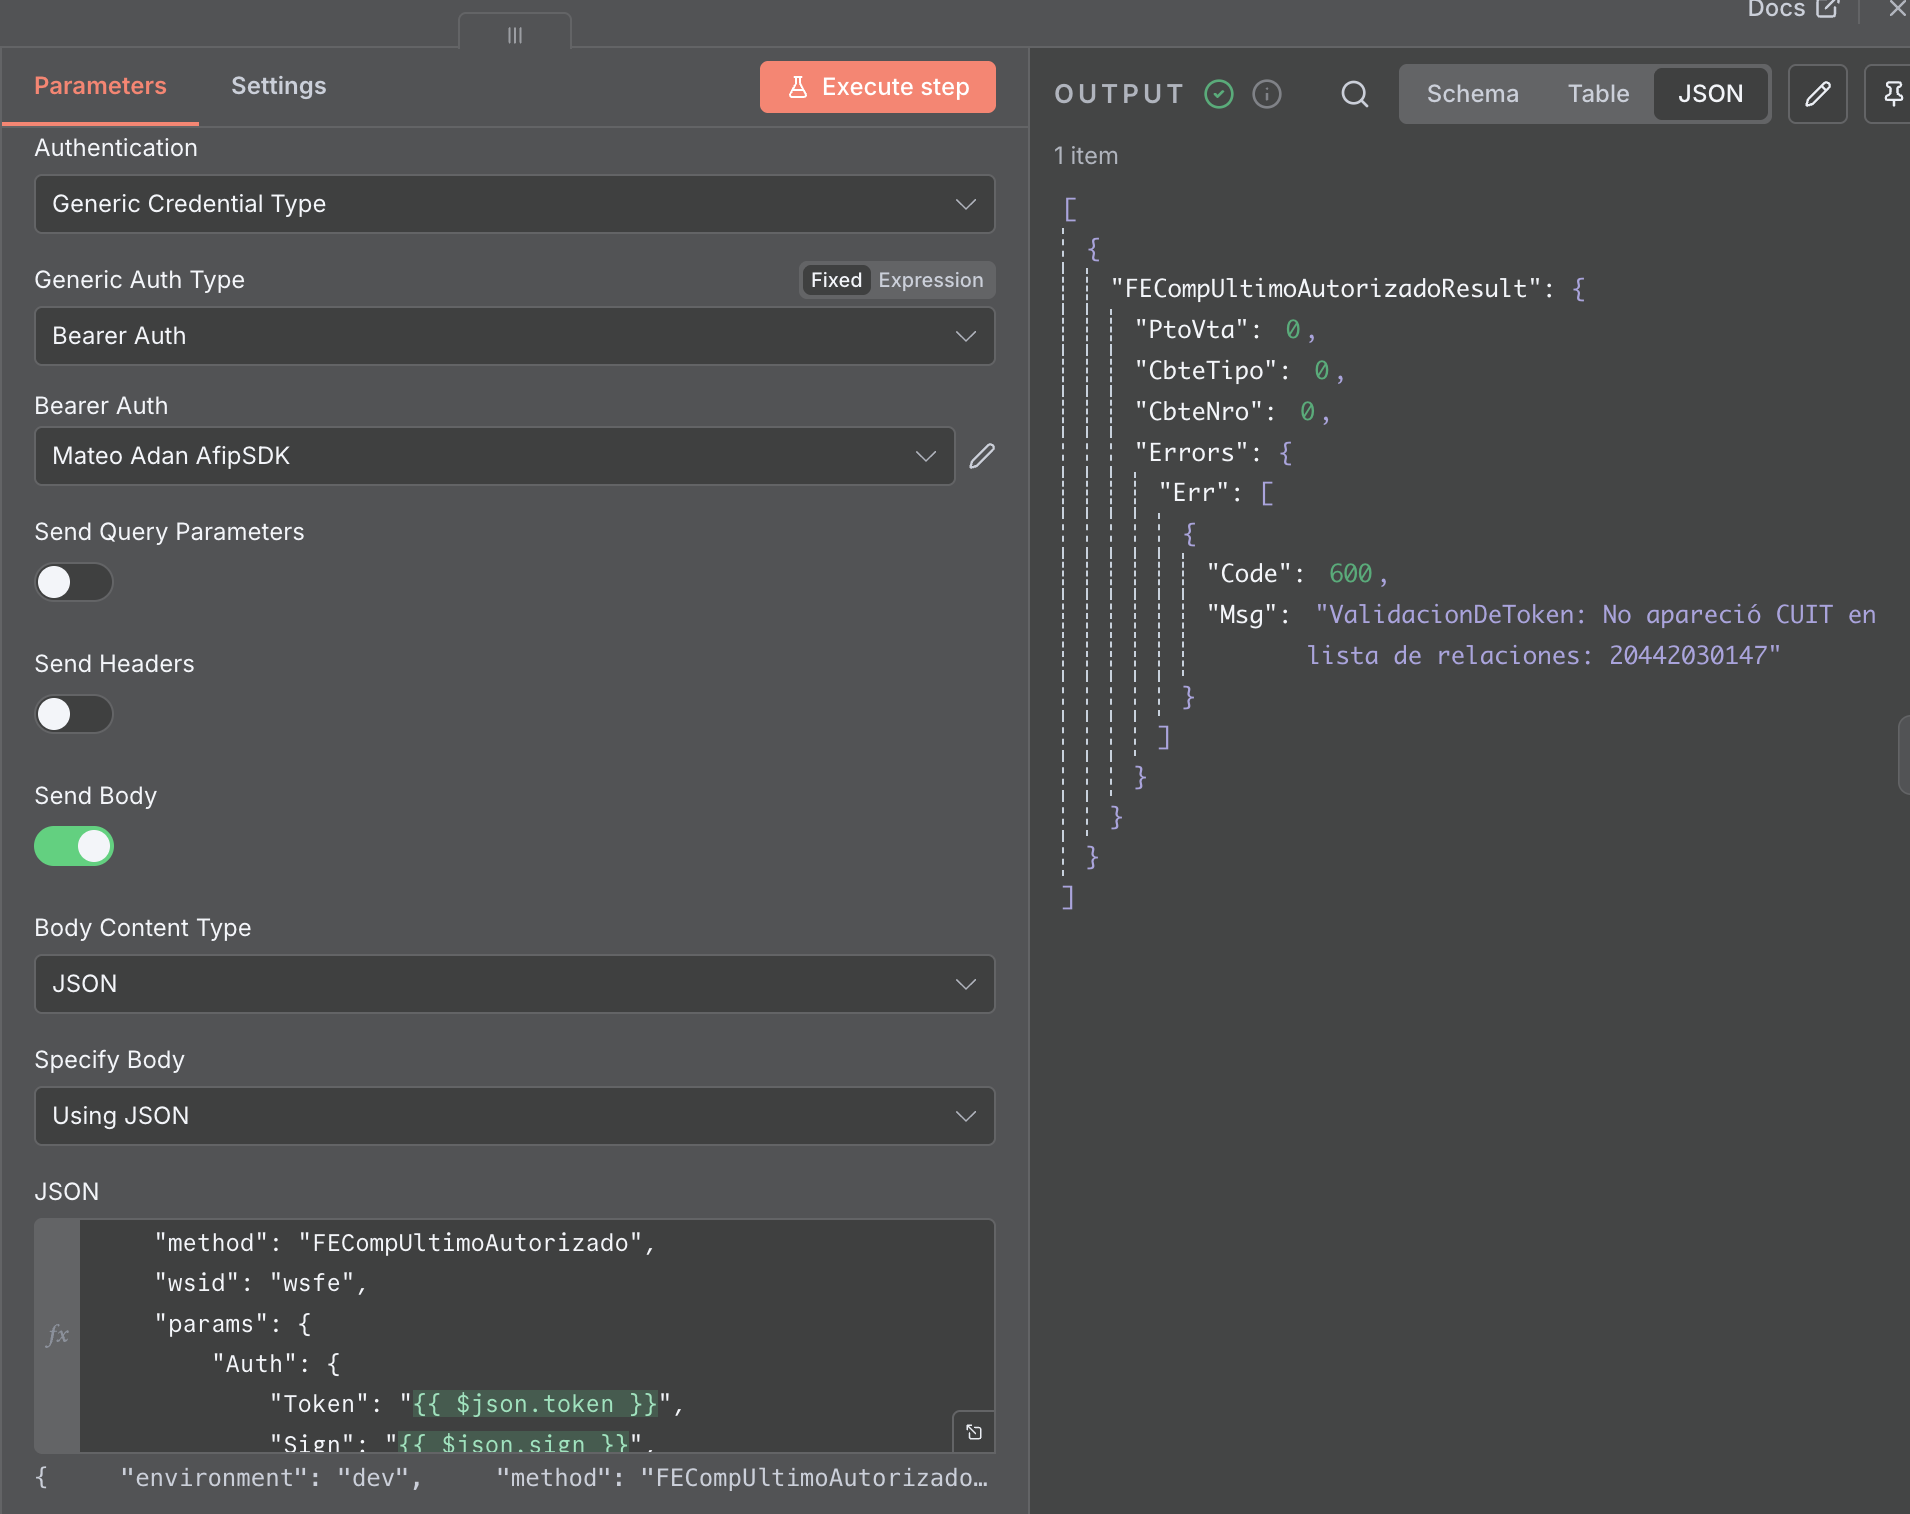The height and width of the screenshot is (1514, 1910).
Task: Click the panel drag handle at top
Action: pos(515,35)
